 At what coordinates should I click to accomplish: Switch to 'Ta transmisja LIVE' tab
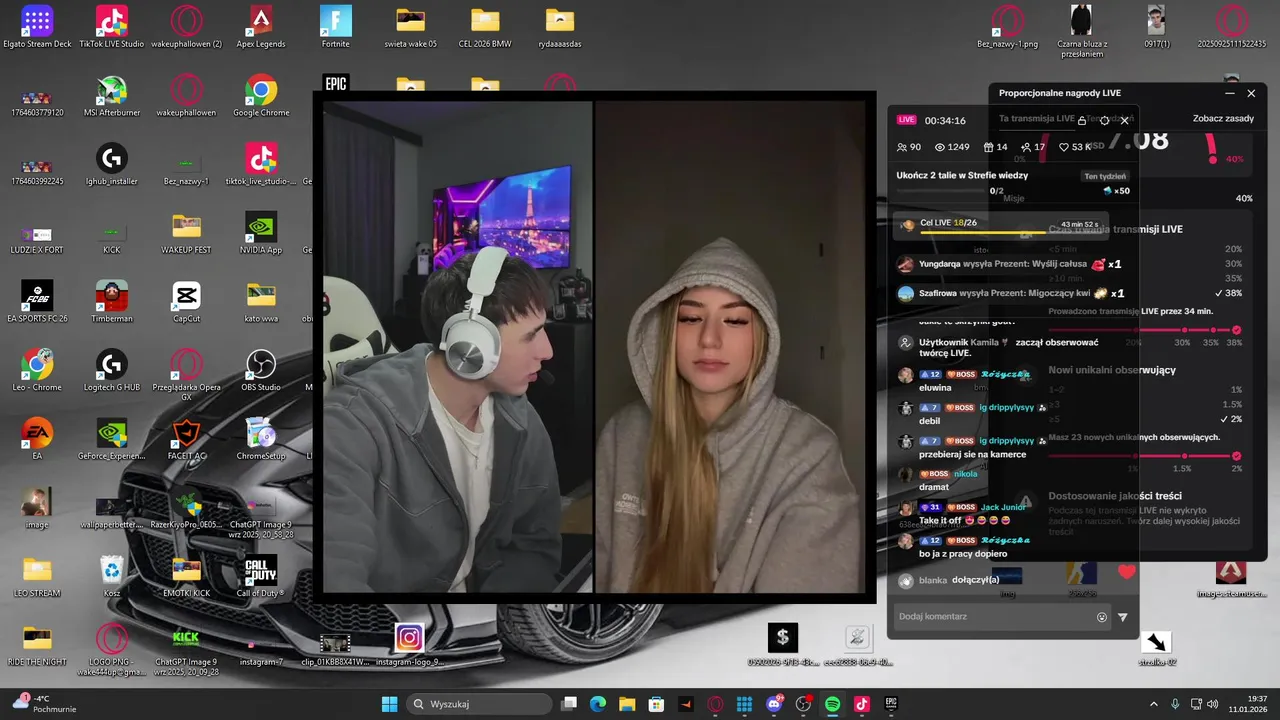pyautogui.click(x=1037, y=118)
